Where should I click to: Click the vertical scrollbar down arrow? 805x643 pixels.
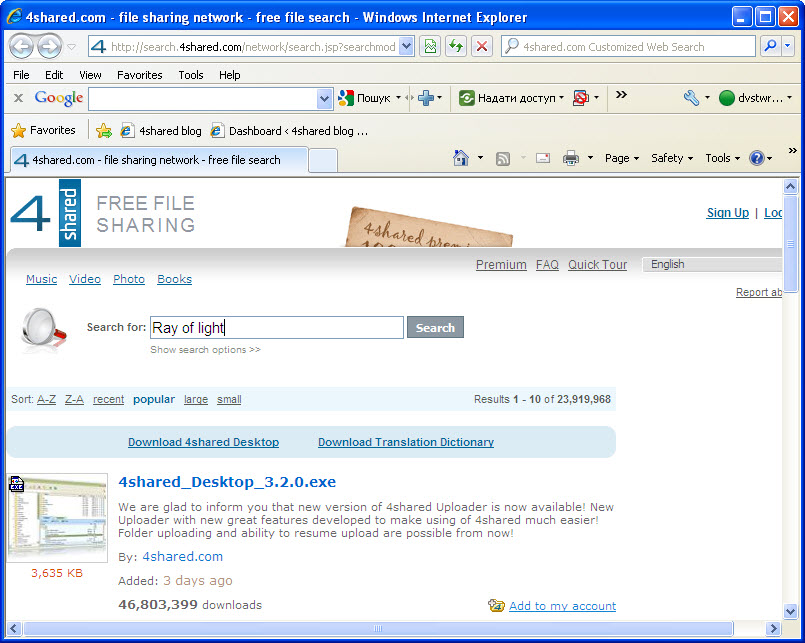click(x=791, y=611)
